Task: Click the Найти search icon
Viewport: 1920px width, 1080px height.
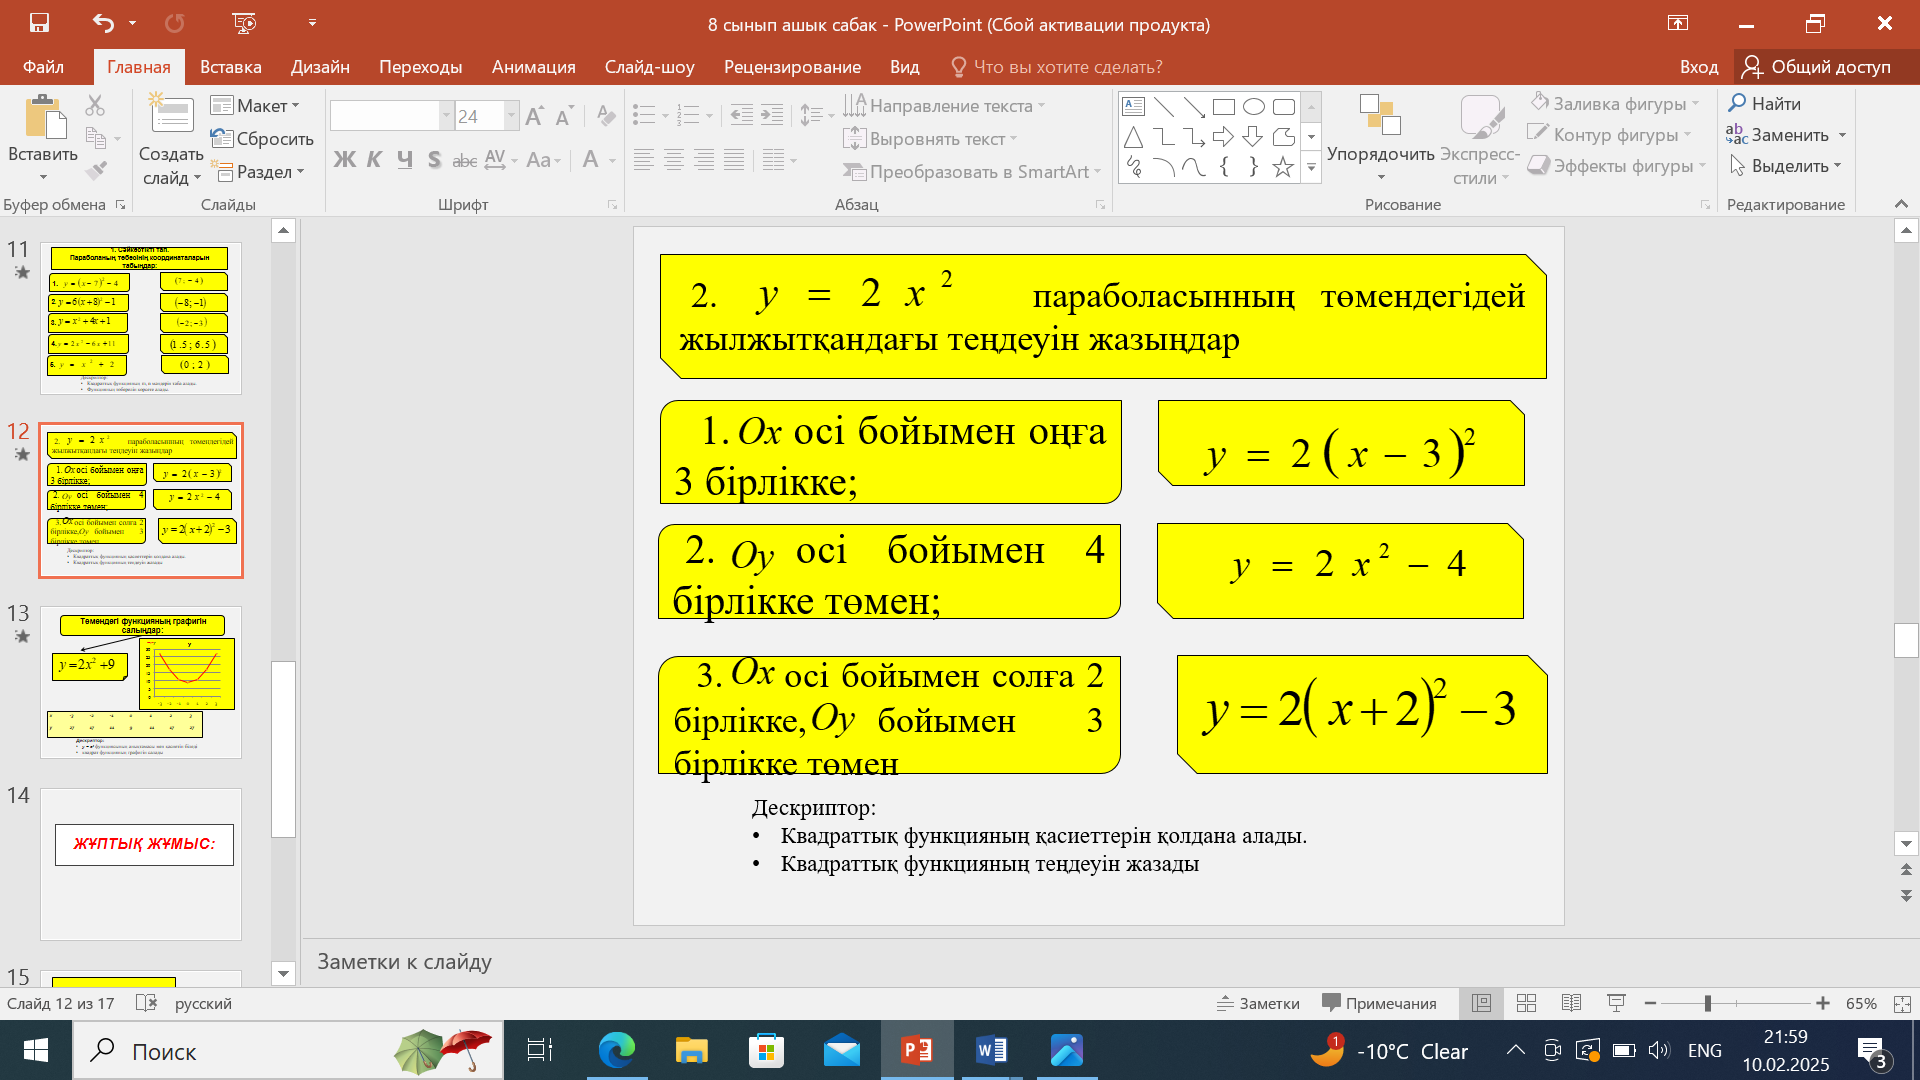Action: click(1738, 103)
